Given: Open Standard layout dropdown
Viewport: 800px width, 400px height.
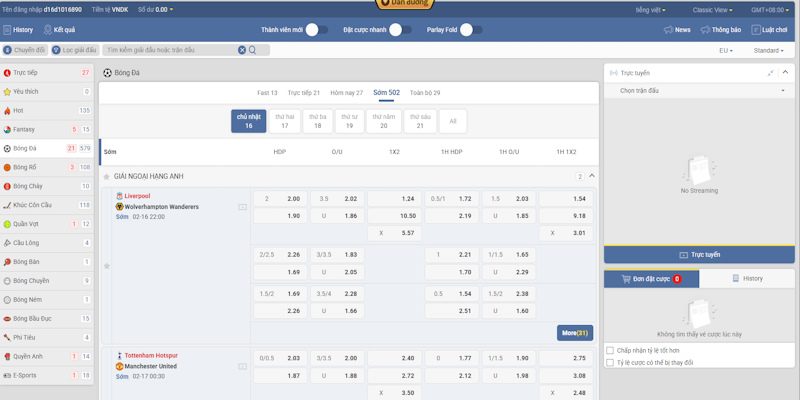Looking at the screenshot, I should (768, 51).
